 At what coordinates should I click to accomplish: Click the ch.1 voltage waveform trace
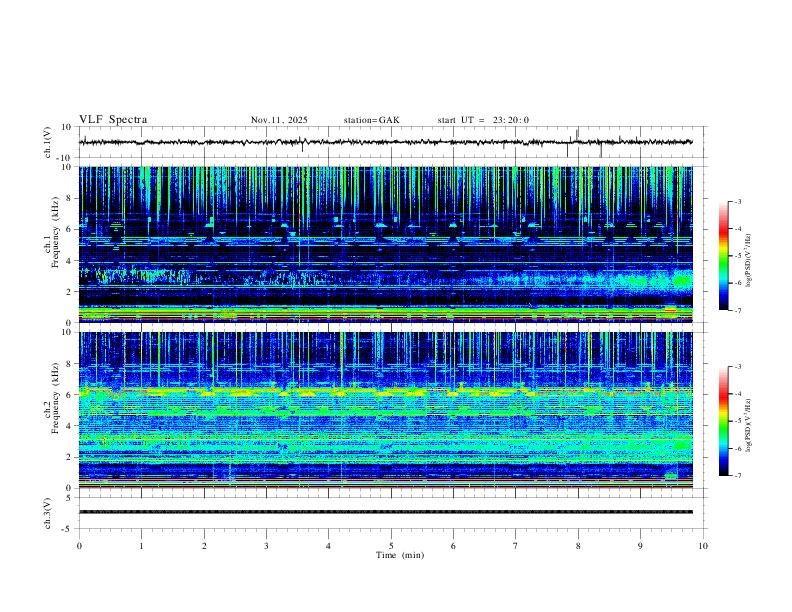tap(385, 142)
